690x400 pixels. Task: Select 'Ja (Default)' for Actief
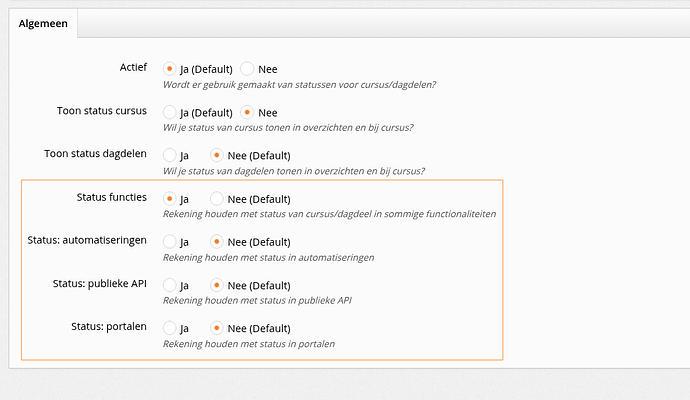pos(170,69)
